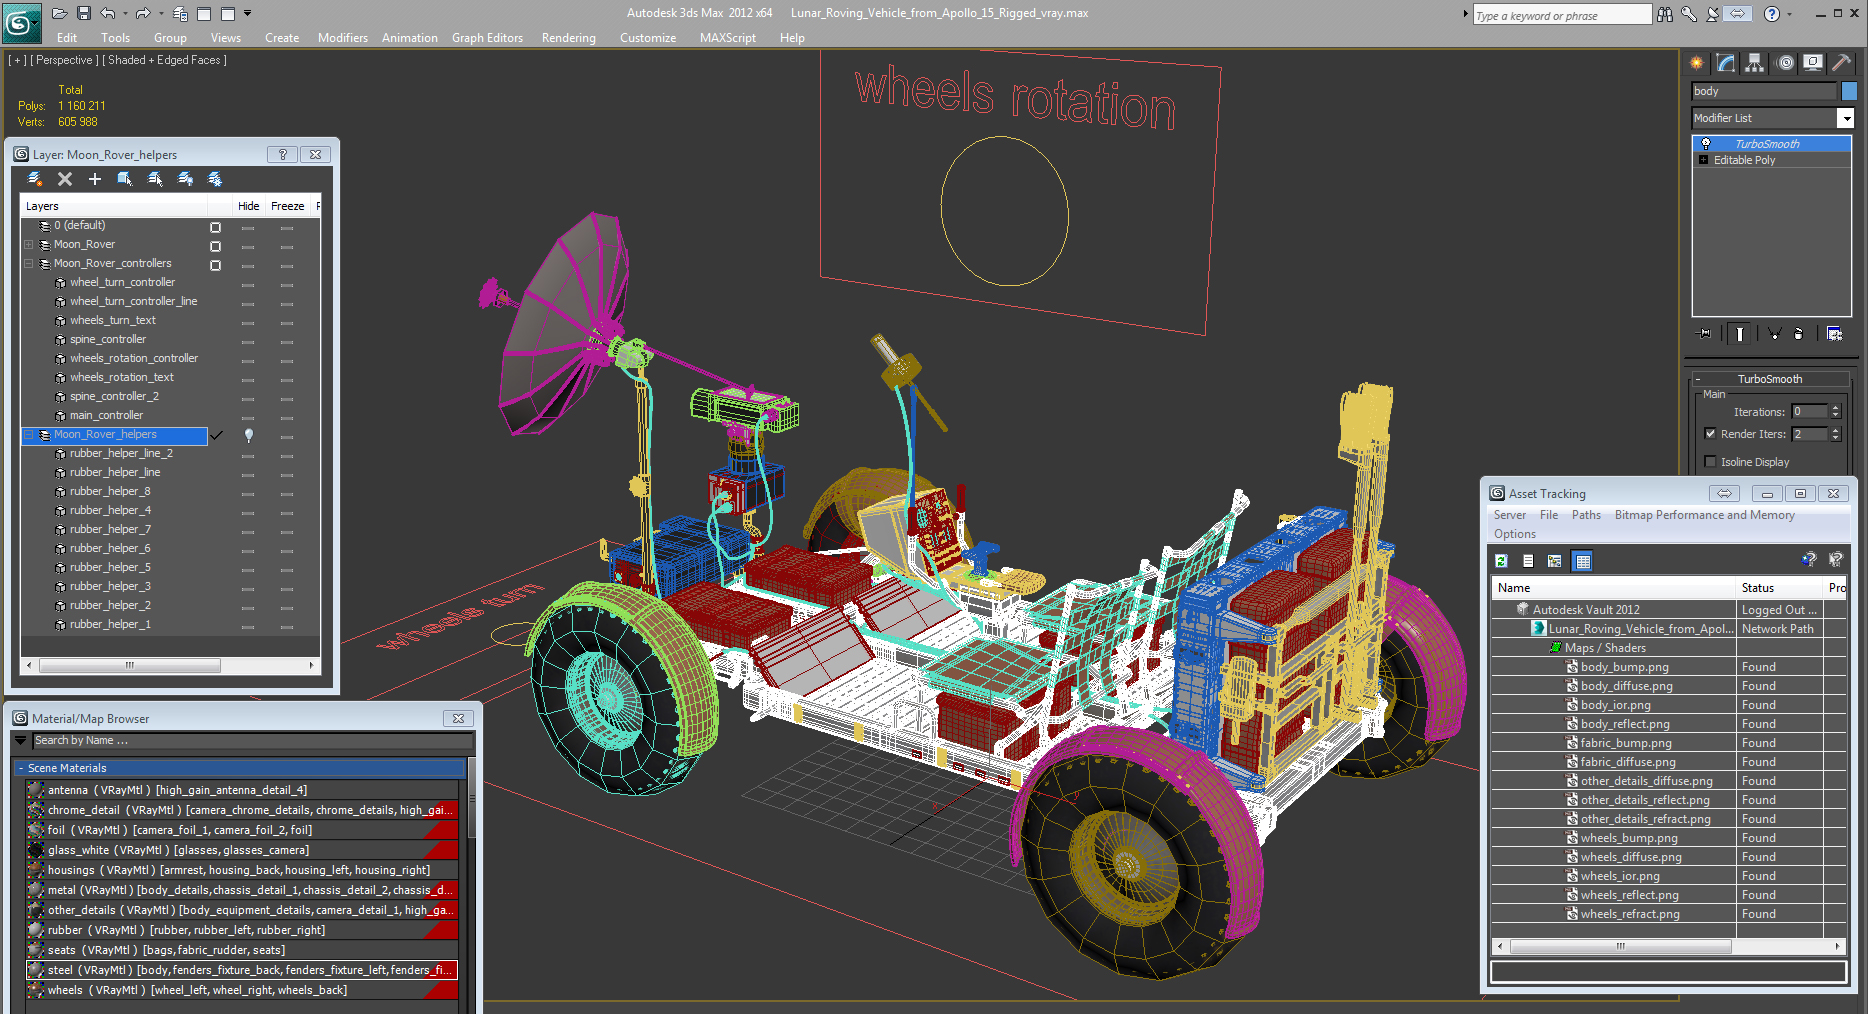Collapse the Moon_Rover_helpers layer node
Image resolution: width=1868 pixels, height=1014 pixels.
tap(29, 435)
